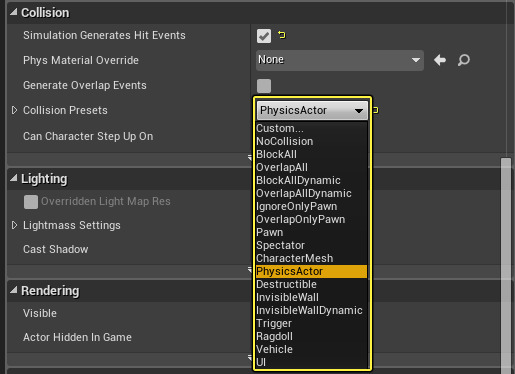Viewport: 515px width, 374px height.
Task: Expand Collision Presets details arrow
Action: click(14, 110)
